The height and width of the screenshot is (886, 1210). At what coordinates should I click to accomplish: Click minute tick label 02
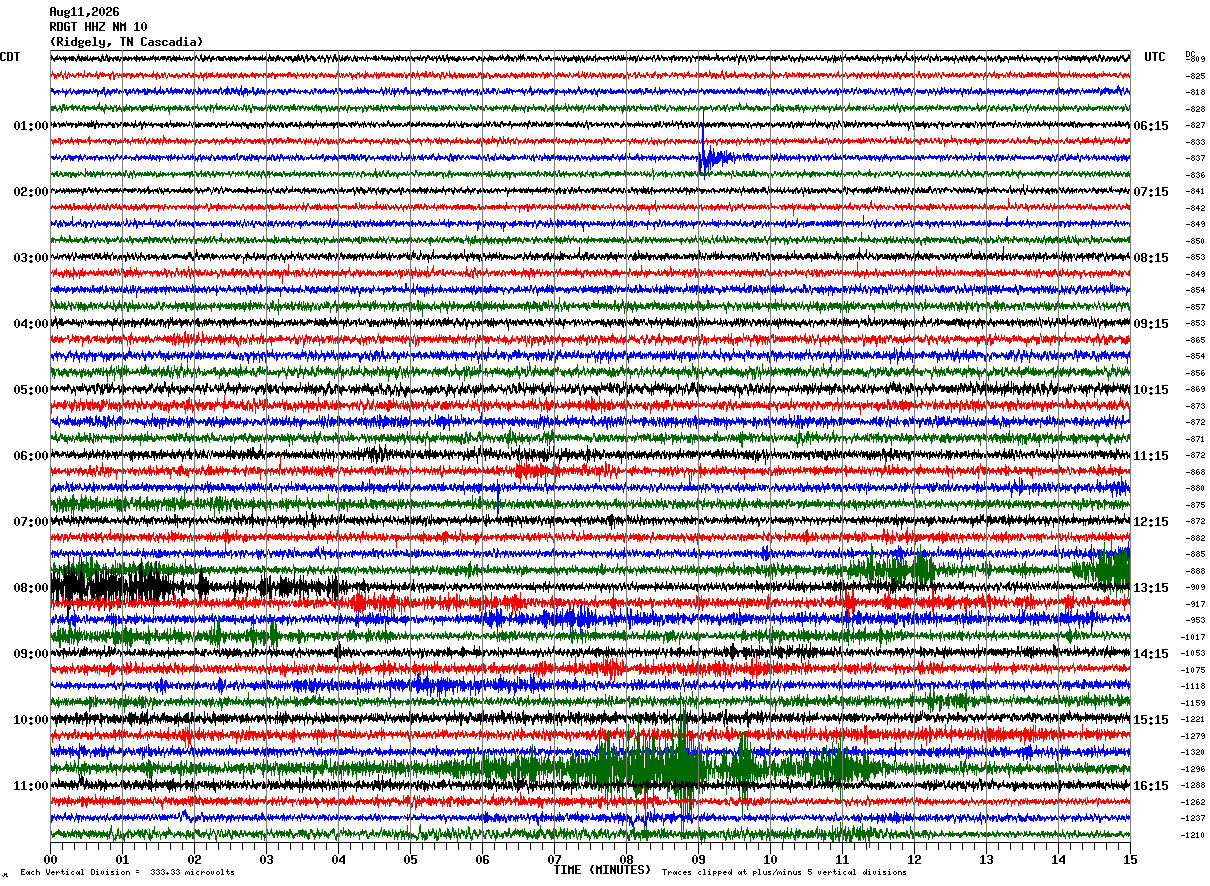(x=194, y=859)
